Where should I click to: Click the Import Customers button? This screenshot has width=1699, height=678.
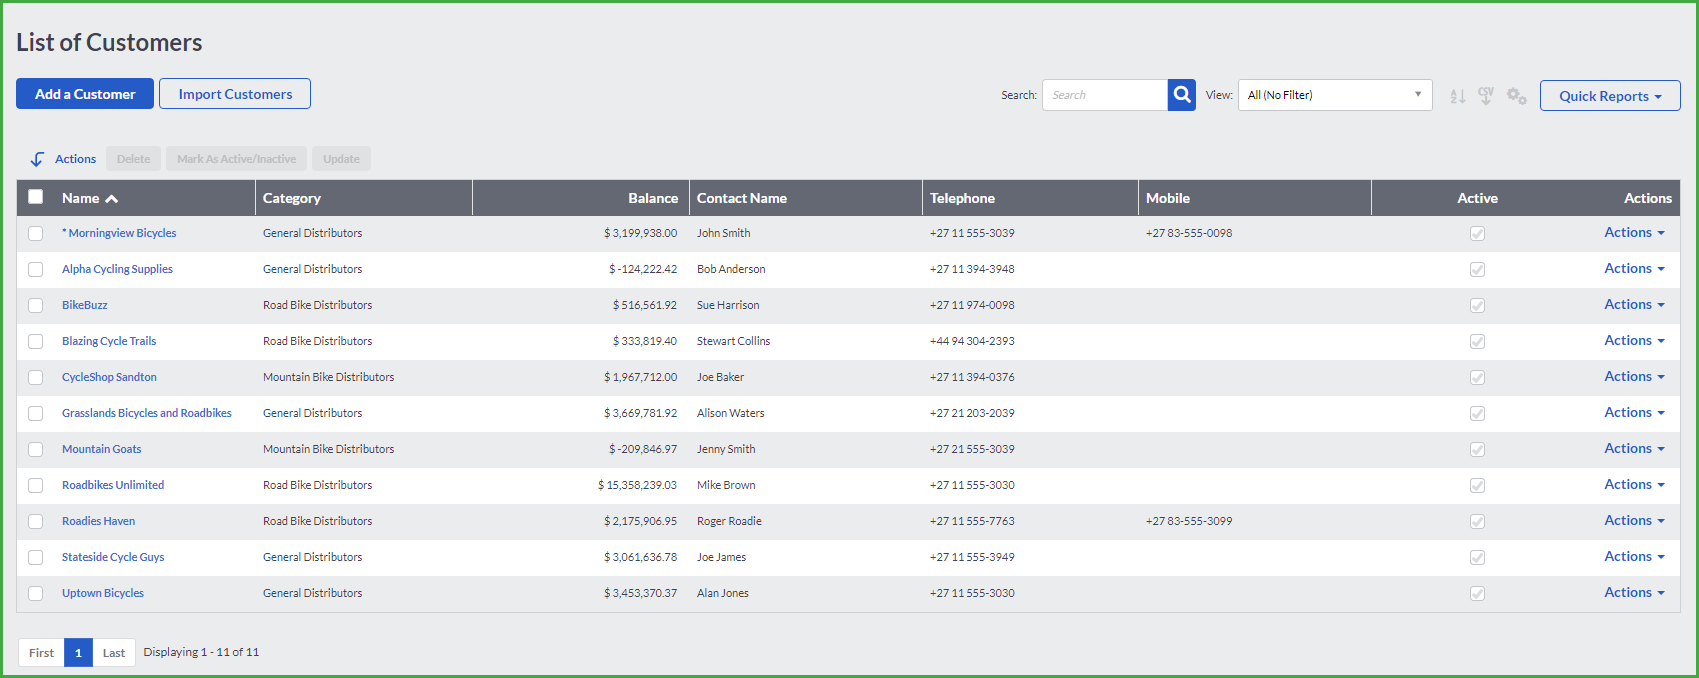[x=235, y=94]
